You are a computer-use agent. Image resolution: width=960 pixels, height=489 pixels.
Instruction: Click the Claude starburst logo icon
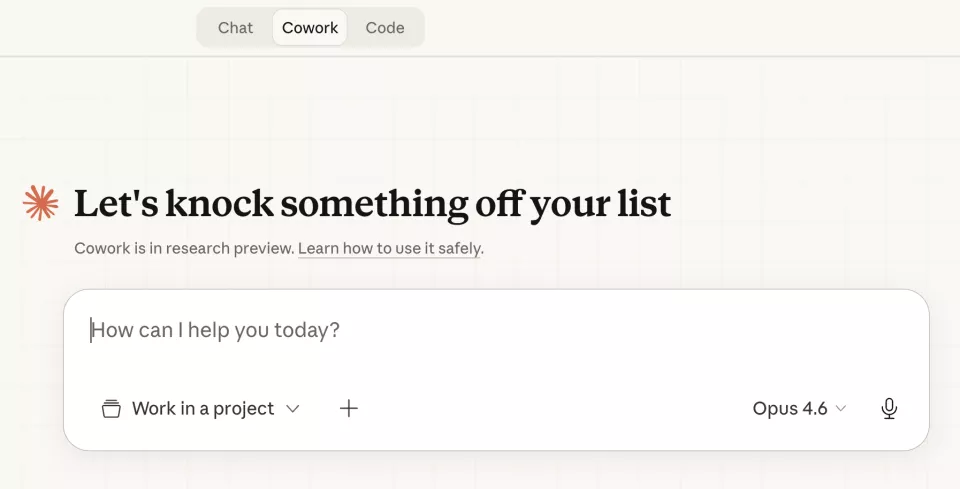[41, 203]
